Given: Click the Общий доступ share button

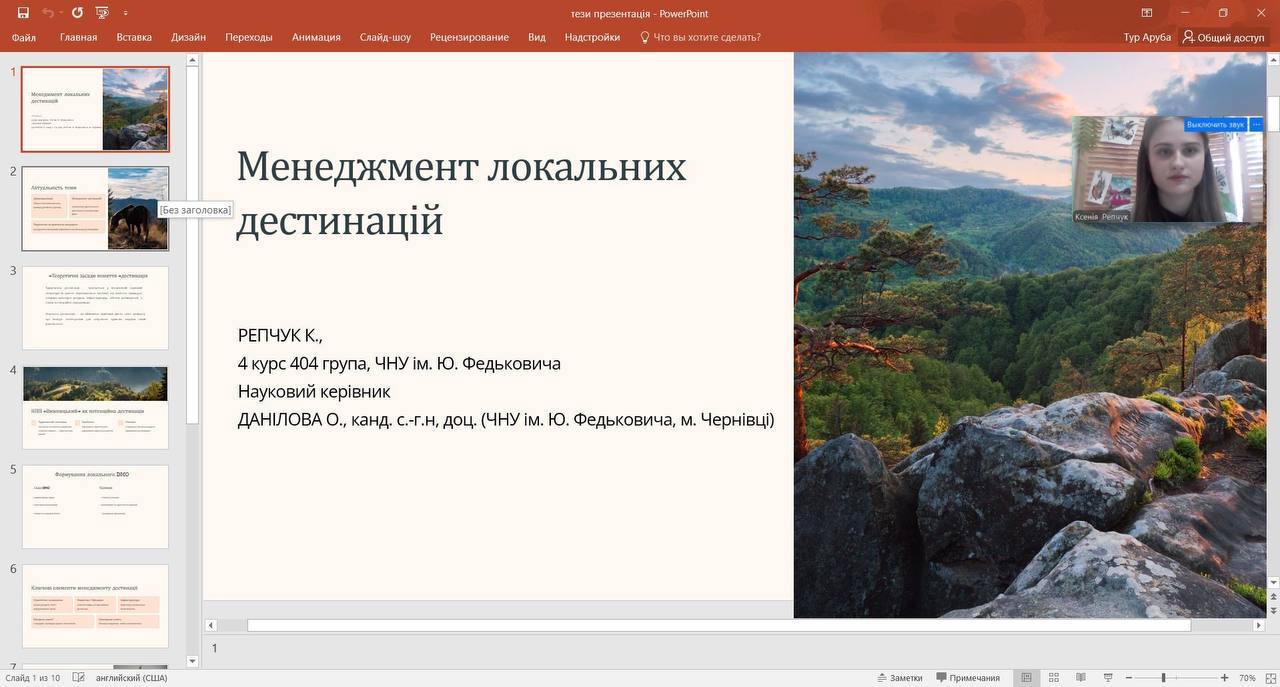Looking at the screenshot, I should click(1223, 37).
